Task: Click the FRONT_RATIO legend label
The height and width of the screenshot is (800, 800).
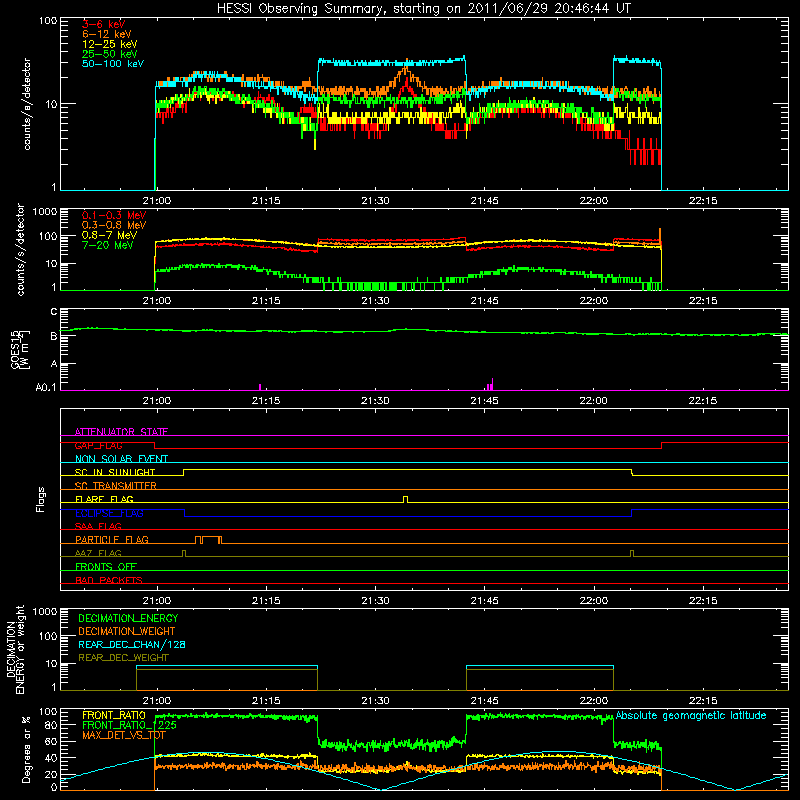Action: pos(114,715)
